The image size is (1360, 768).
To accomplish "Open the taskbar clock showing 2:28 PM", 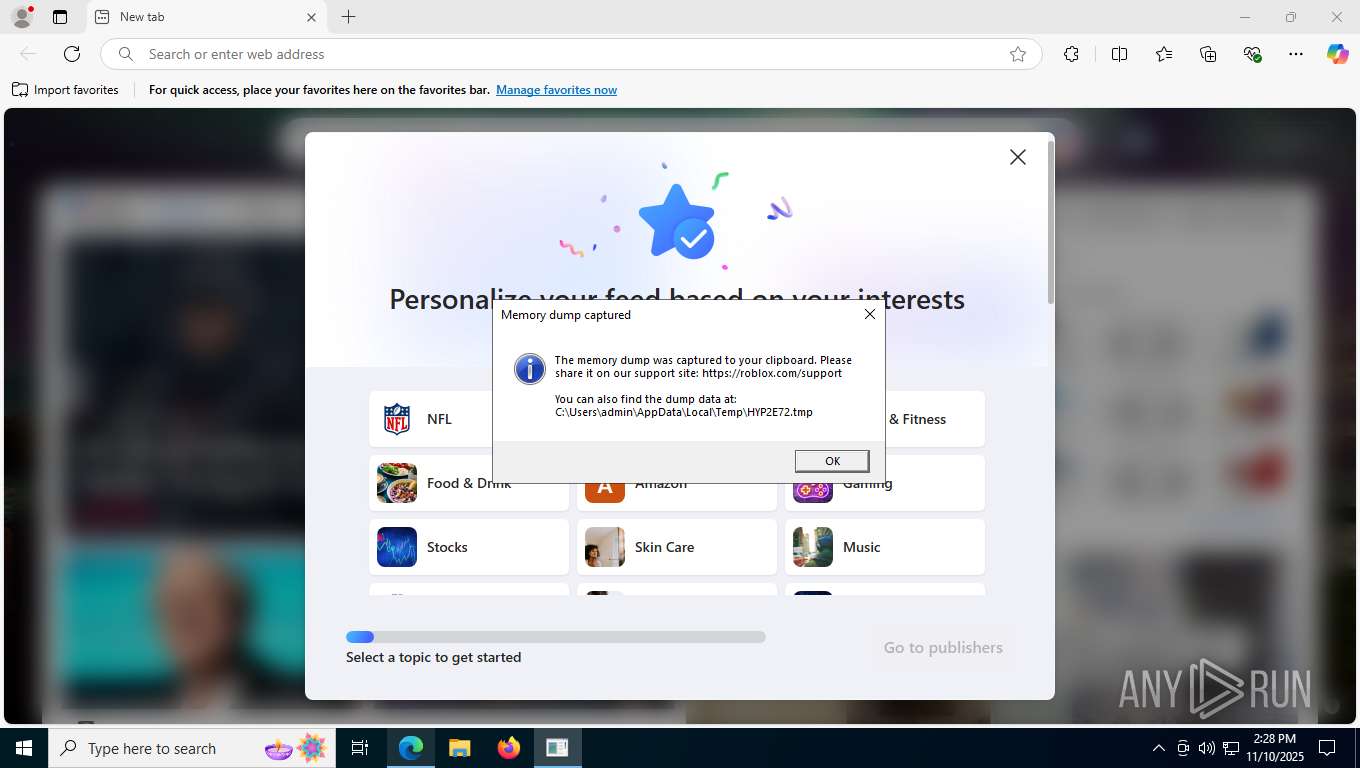I will pyautogui.click(x=1274, y=748).
